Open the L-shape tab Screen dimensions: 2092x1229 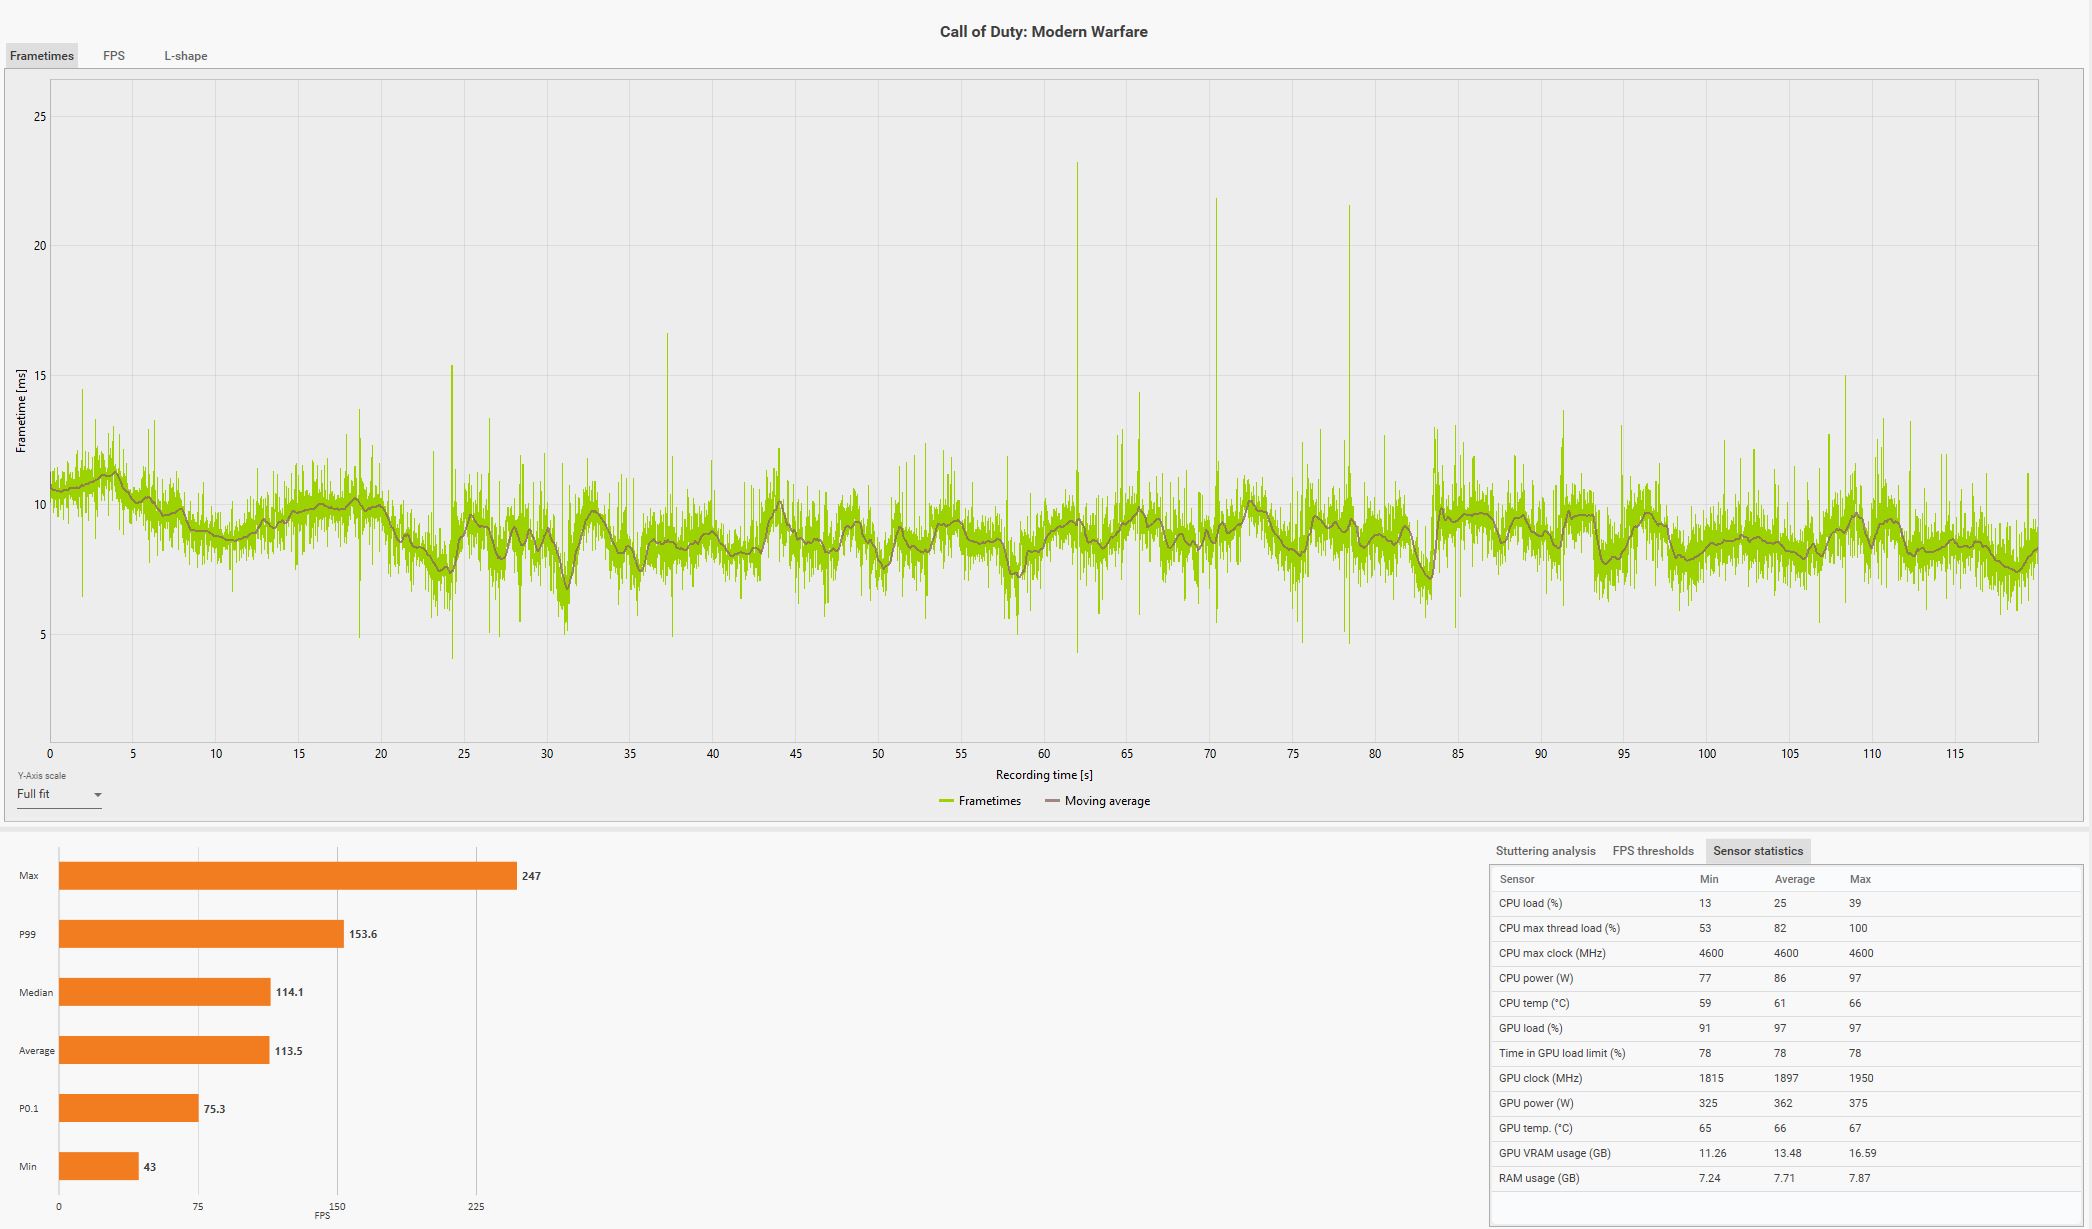coord(186,56)
